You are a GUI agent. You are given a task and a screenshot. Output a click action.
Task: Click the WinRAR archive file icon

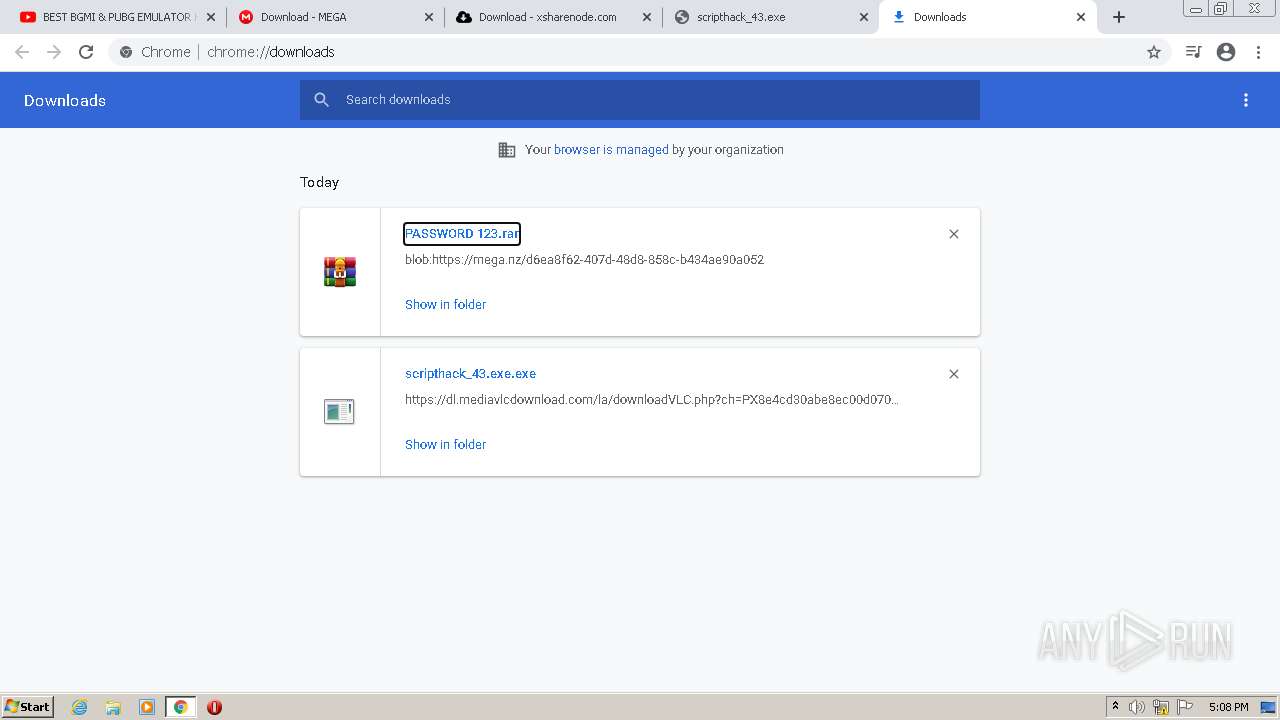point(340,272)
